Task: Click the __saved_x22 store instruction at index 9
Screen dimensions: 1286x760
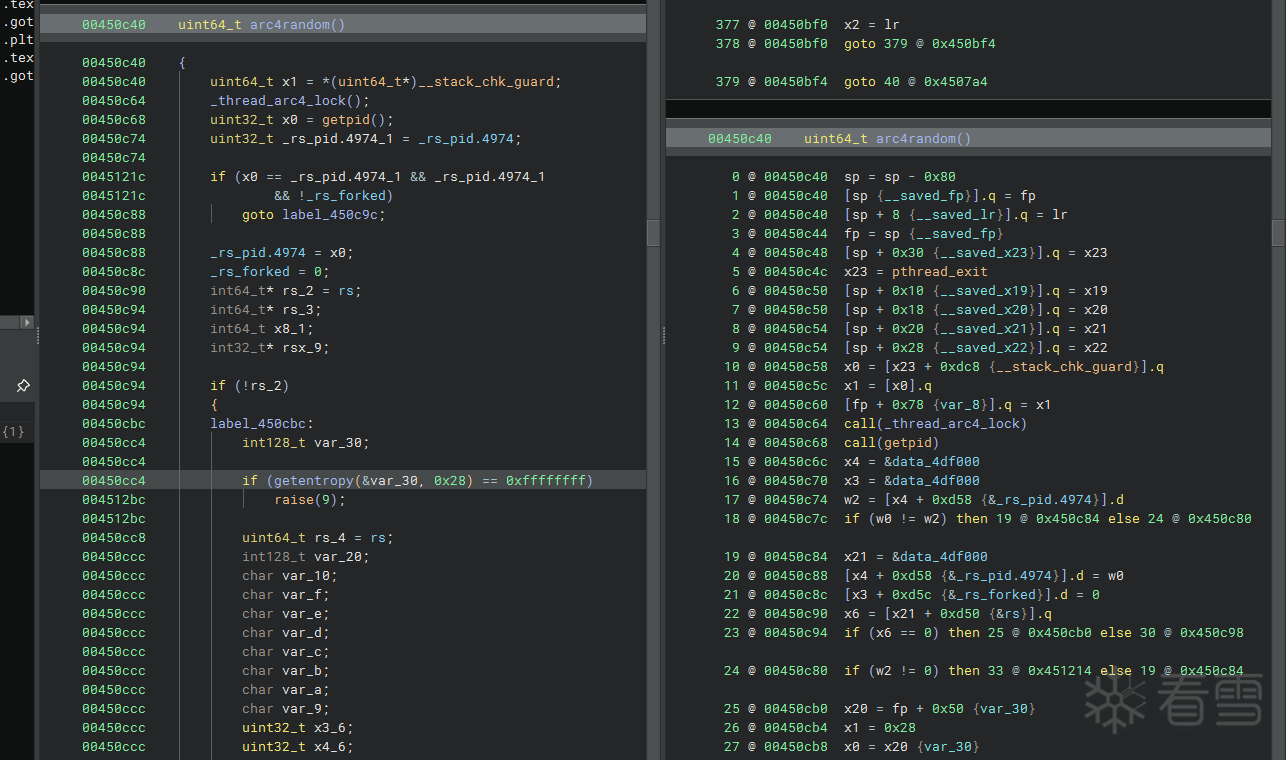Action: (976, 348)
